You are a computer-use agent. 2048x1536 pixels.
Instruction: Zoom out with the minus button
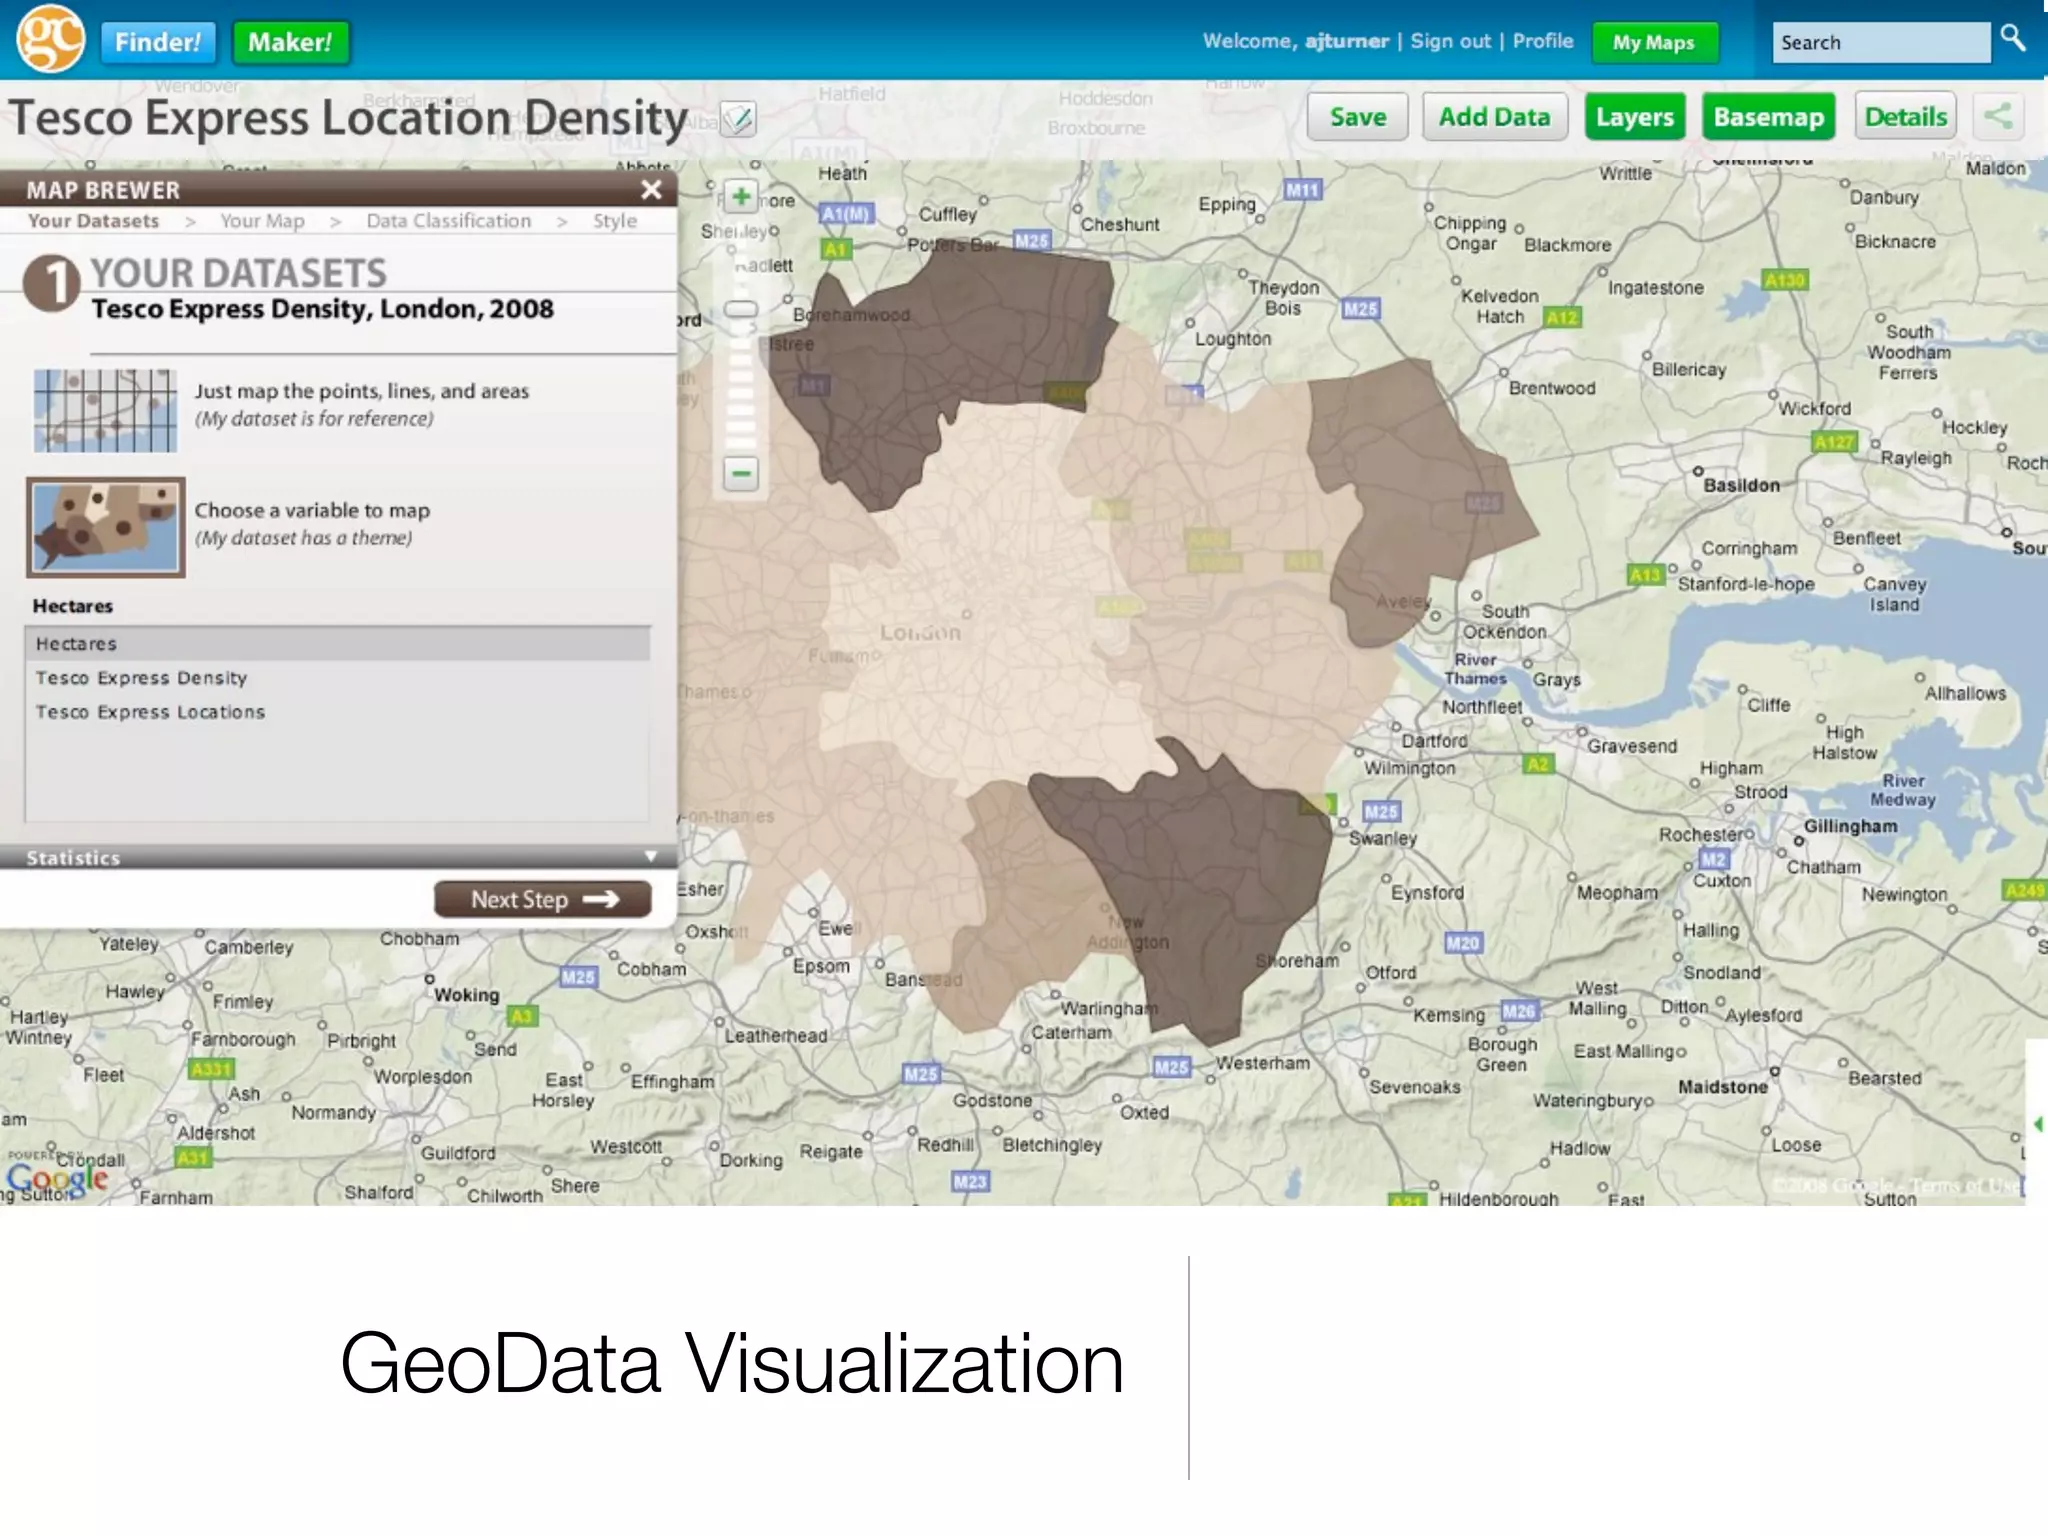(741, 473)
